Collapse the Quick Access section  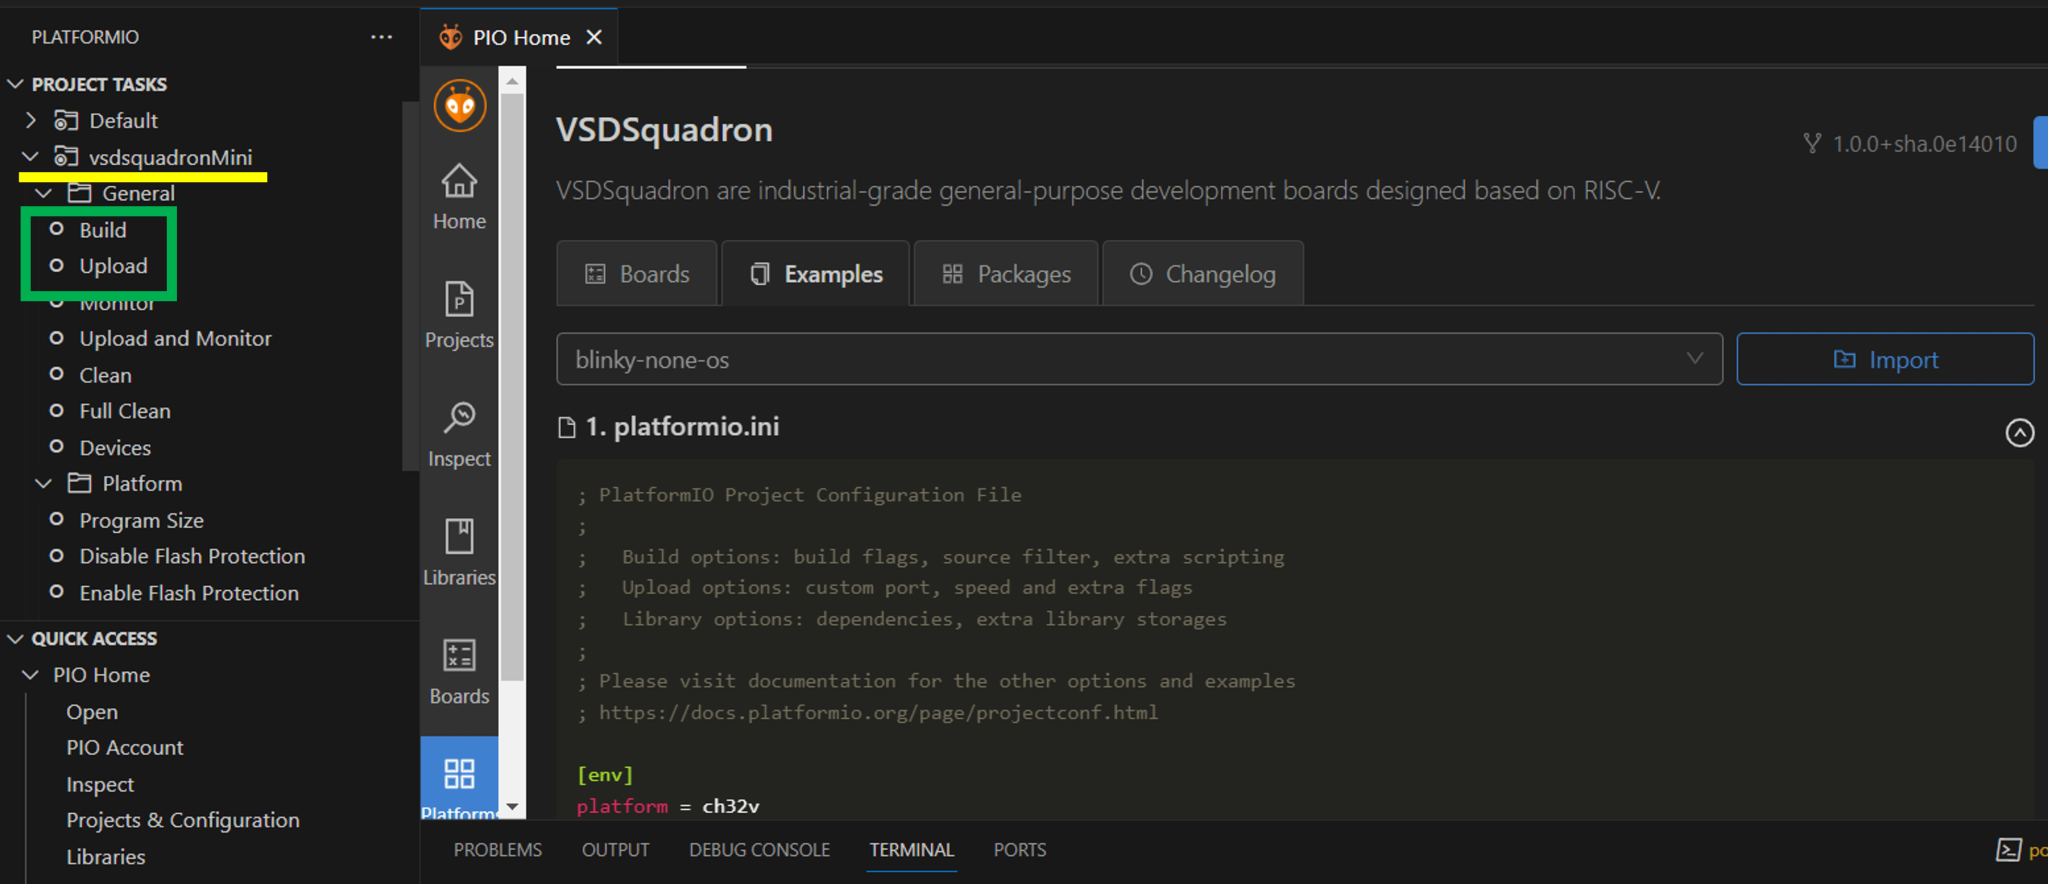coord(16,638)
